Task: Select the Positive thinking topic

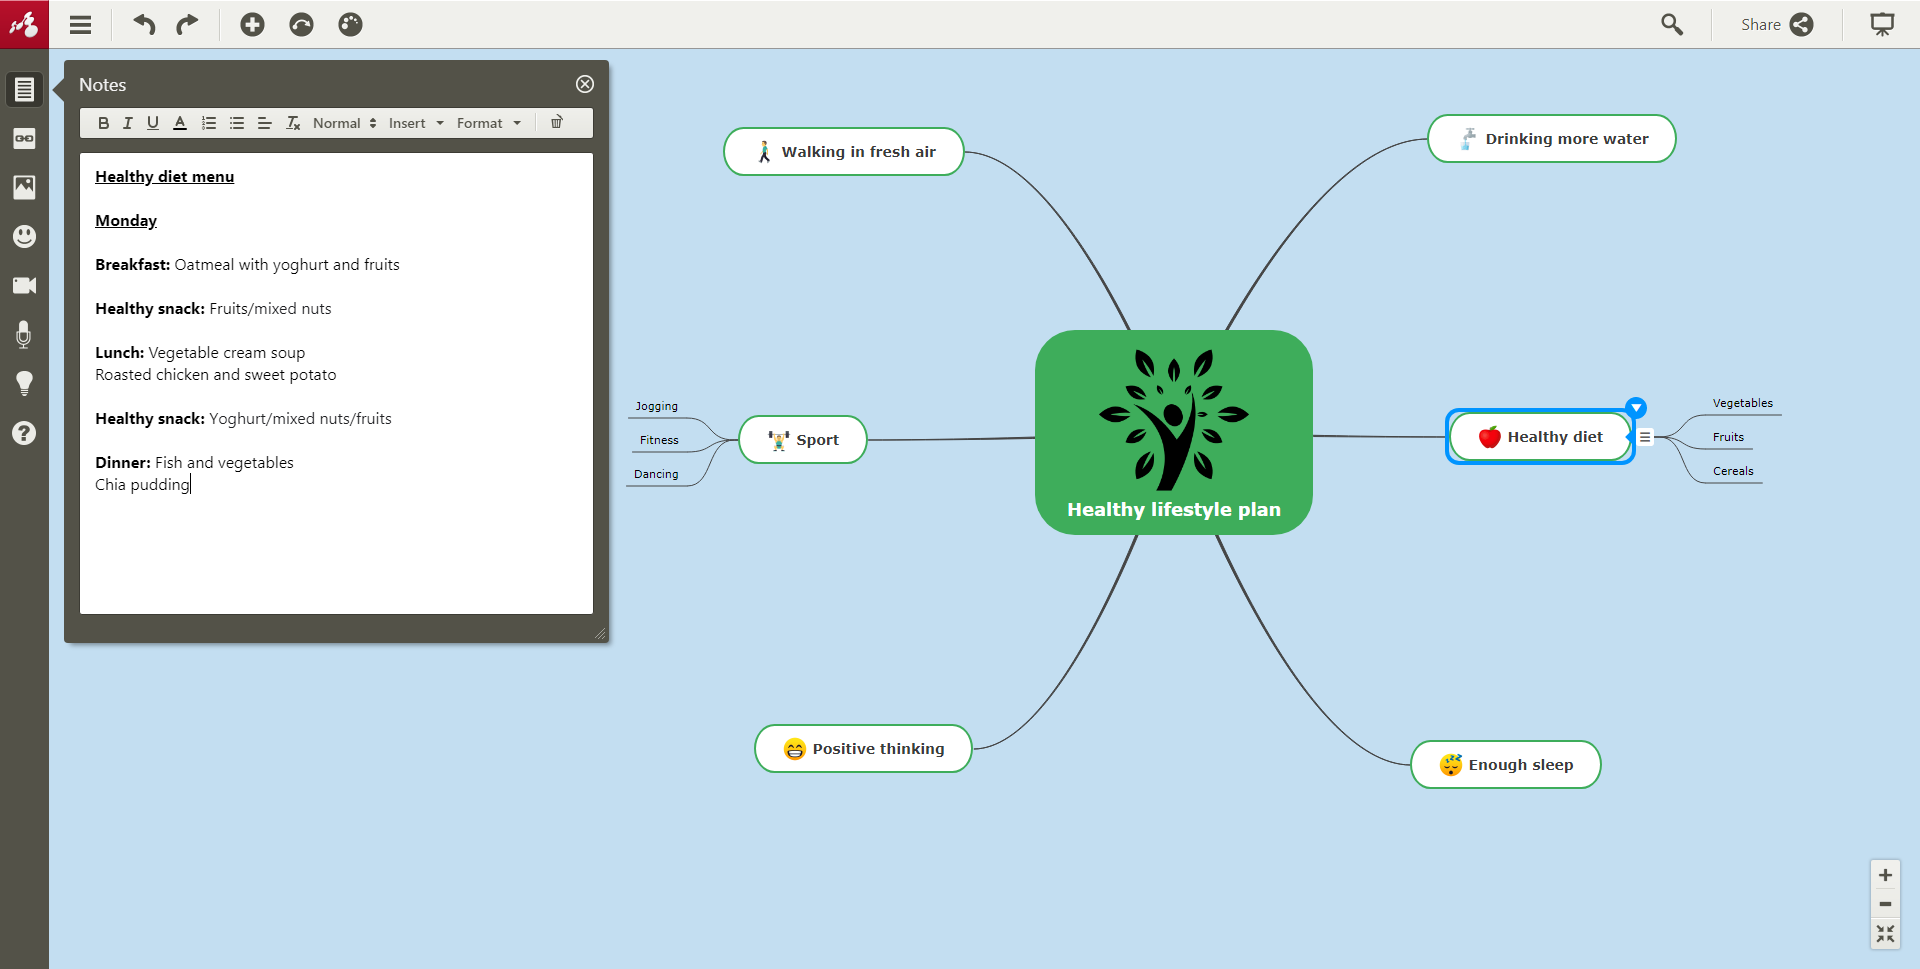Action: click(864, 749)
